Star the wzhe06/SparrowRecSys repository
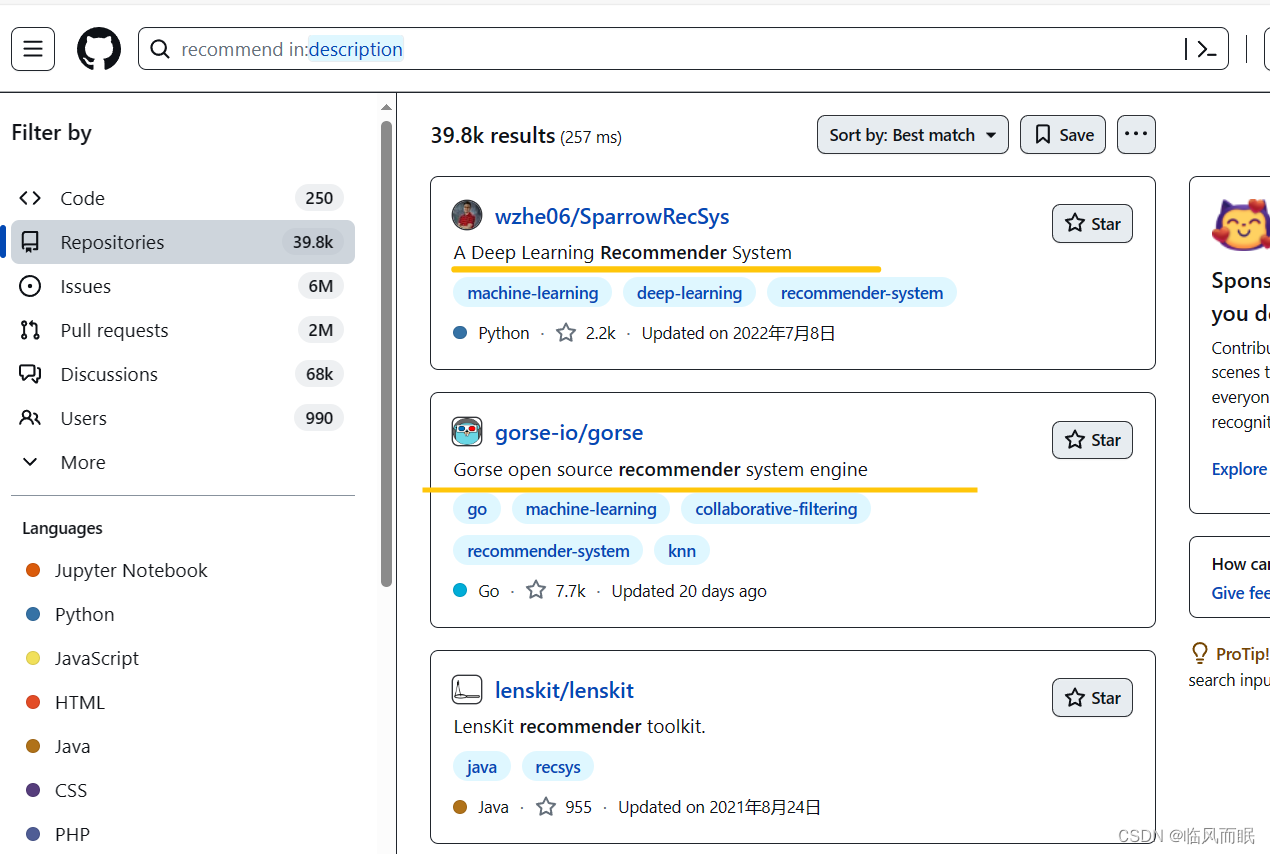Screen dimensions: 1270x854 pos(1092,223)
